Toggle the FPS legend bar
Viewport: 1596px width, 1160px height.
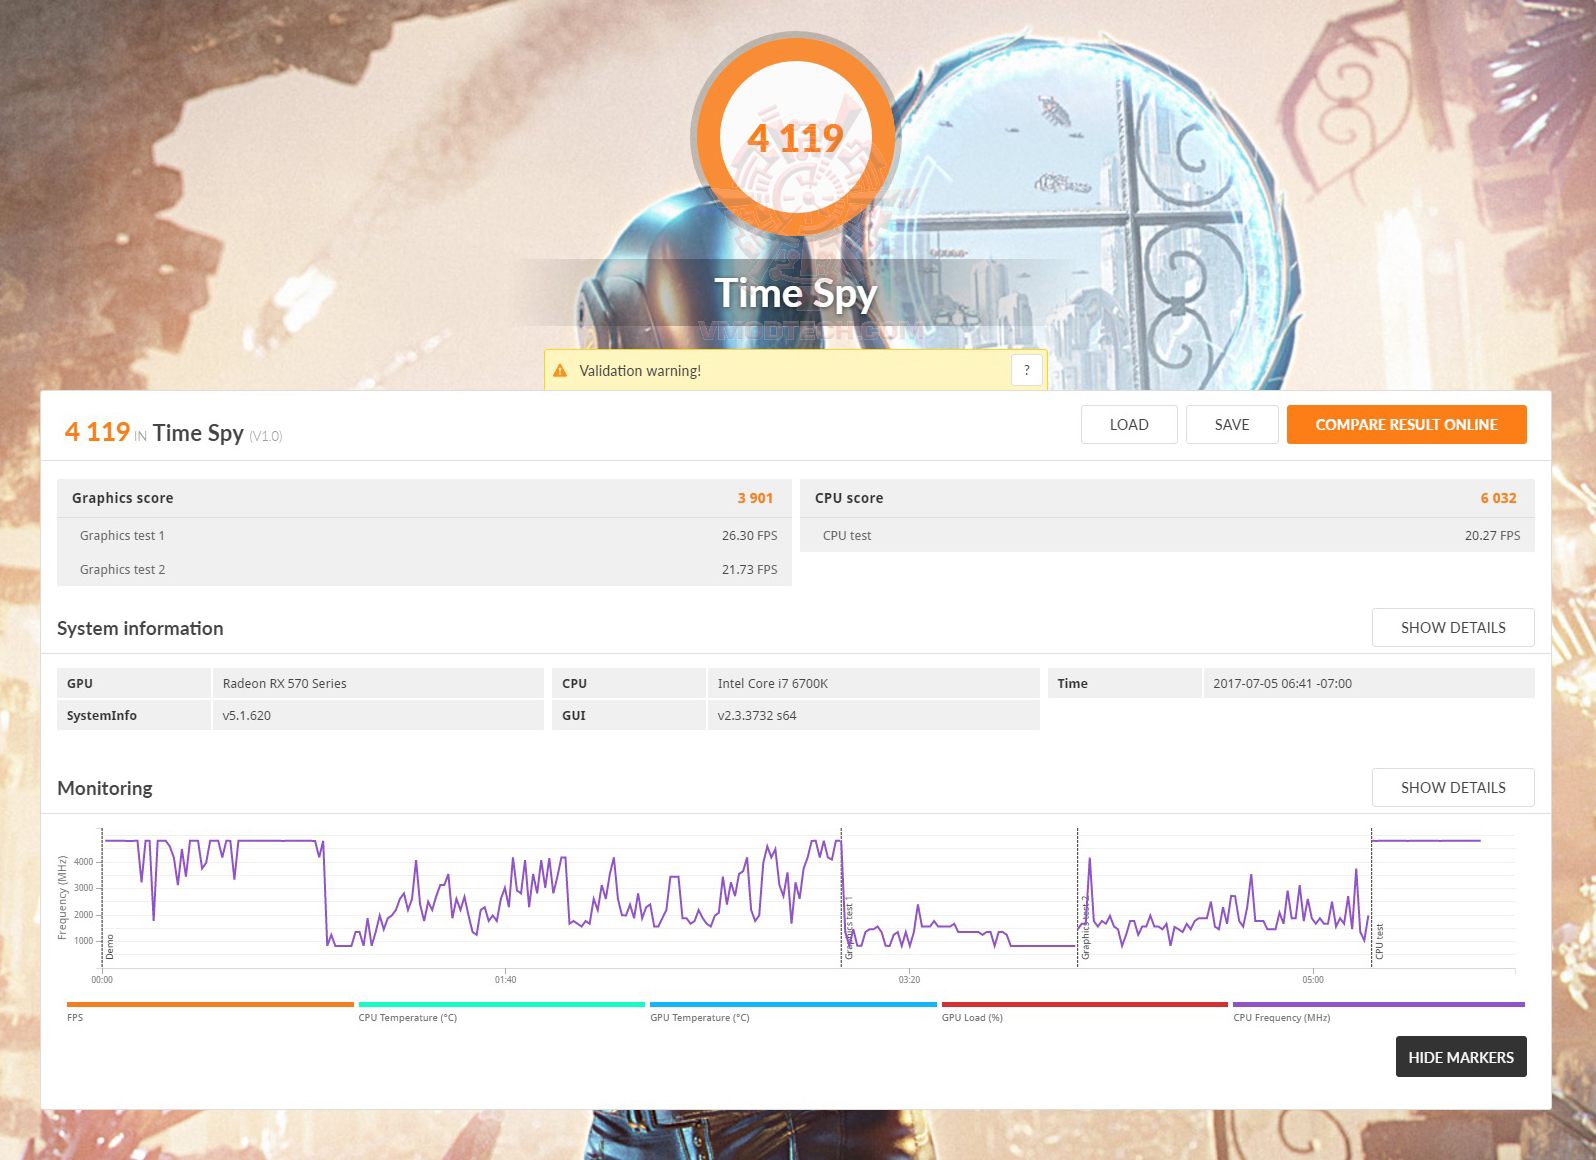tap(210, 1005)
